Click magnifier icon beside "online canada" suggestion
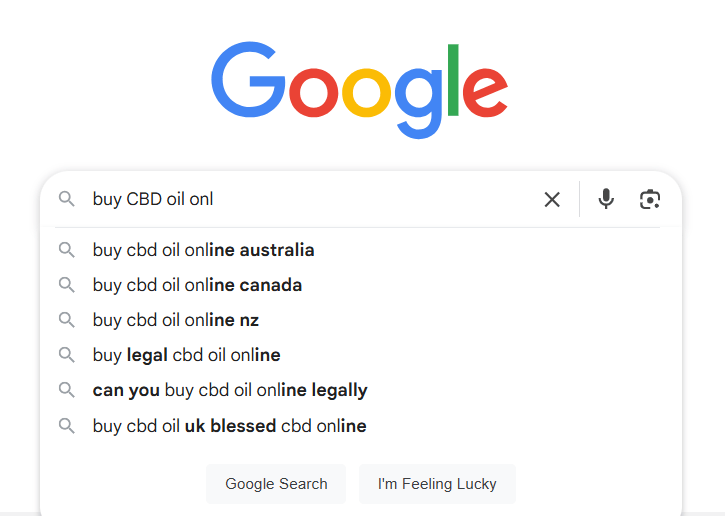 [x=67, y=285]
